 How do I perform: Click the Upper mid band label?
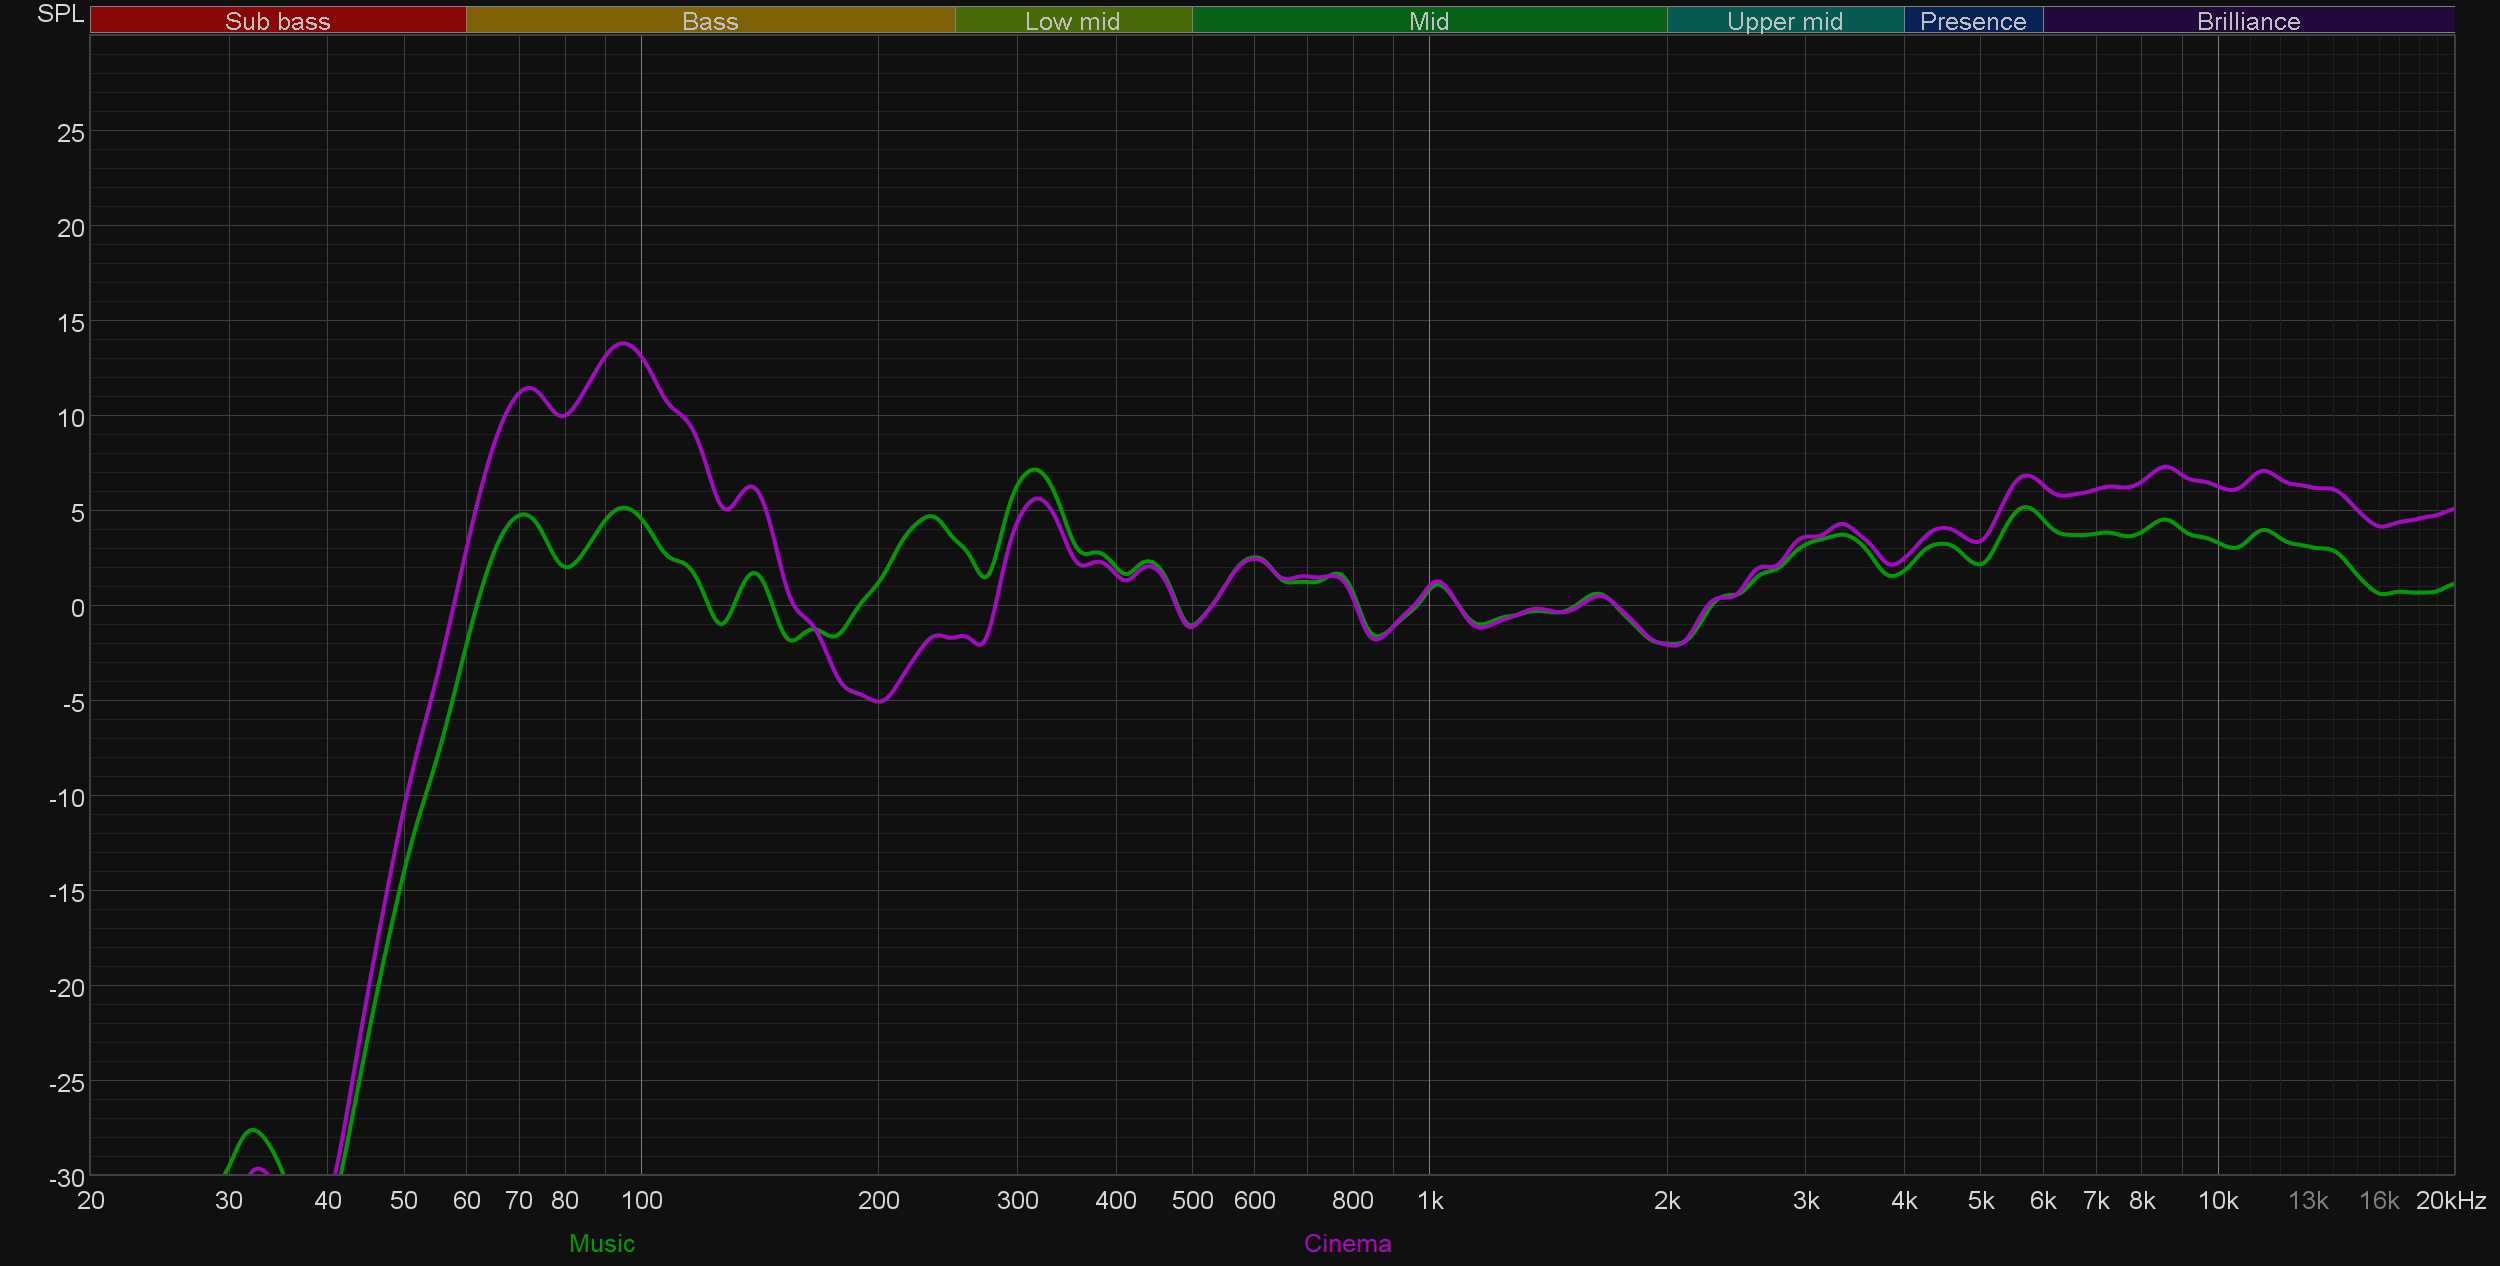[x=1784, y=21]
